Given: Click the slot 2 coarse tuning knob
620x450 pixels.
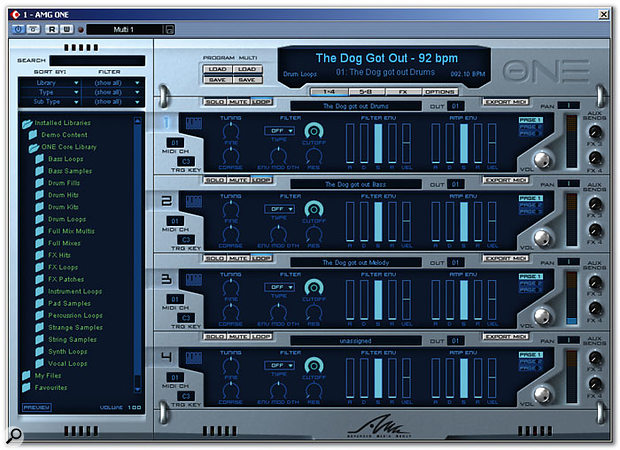Looking at the screenshot, I should tap(231, 234).
